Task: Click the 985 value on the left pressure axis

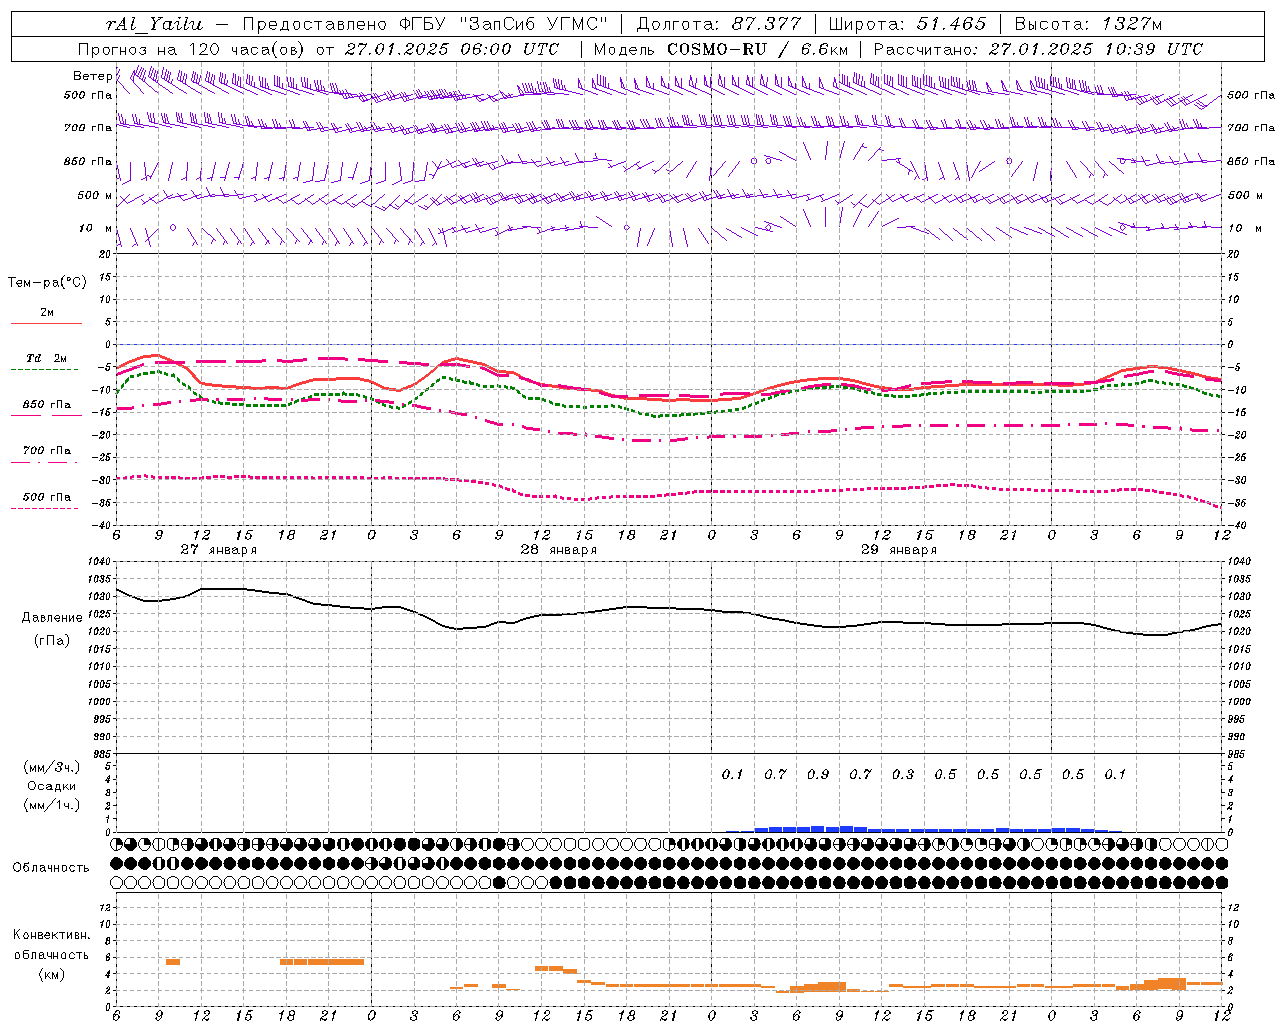Action: coord(100,754)
